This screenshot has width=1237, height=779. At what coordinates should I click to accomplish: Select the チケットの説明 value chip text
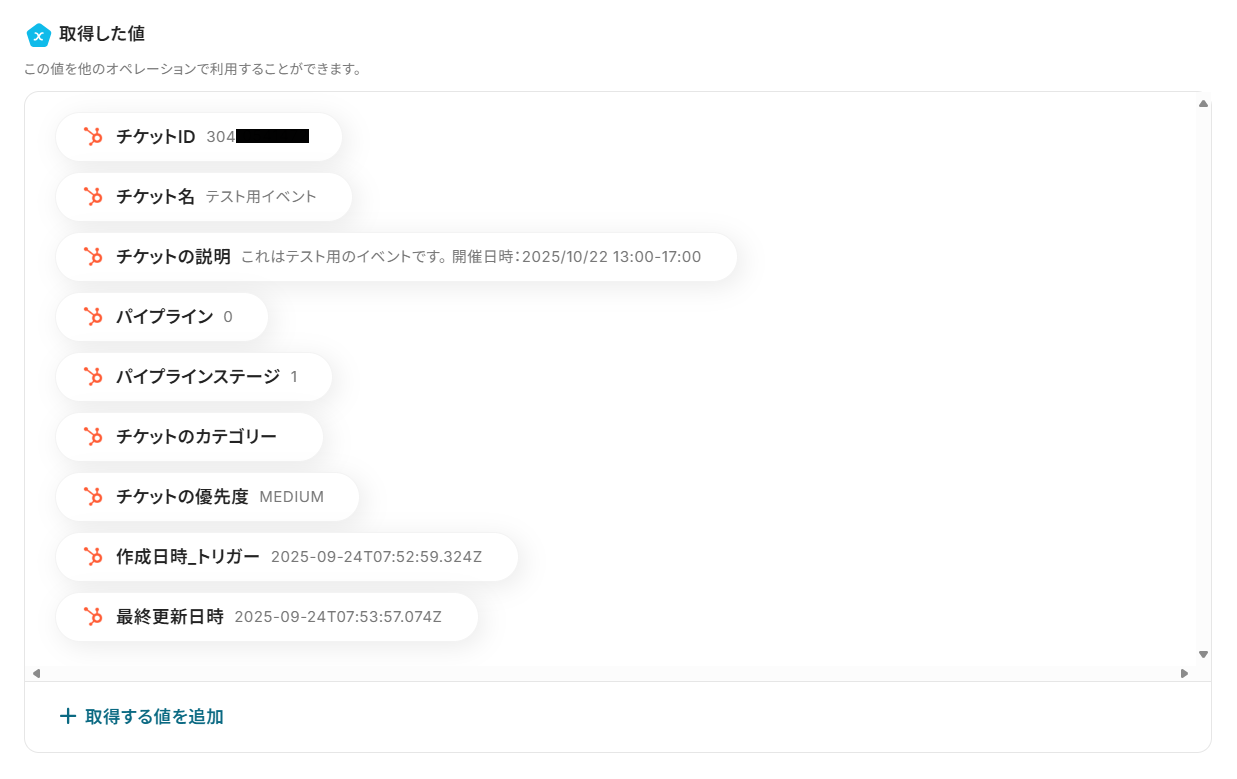pos(470,257)
